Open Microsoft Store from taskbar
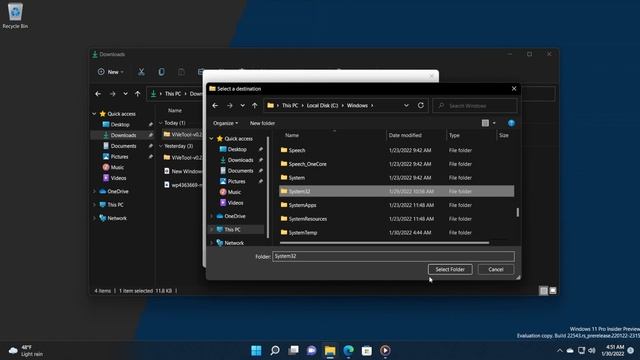The image size is (640, 360). (367, 350)
